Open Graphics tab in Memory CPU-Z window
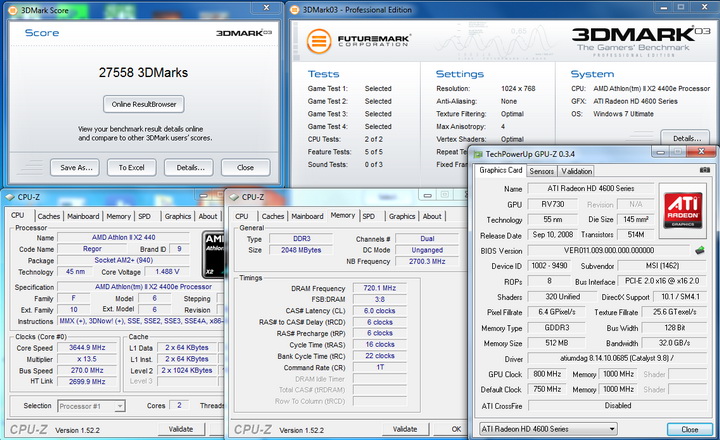720x440 pixels. pos(402,216)
